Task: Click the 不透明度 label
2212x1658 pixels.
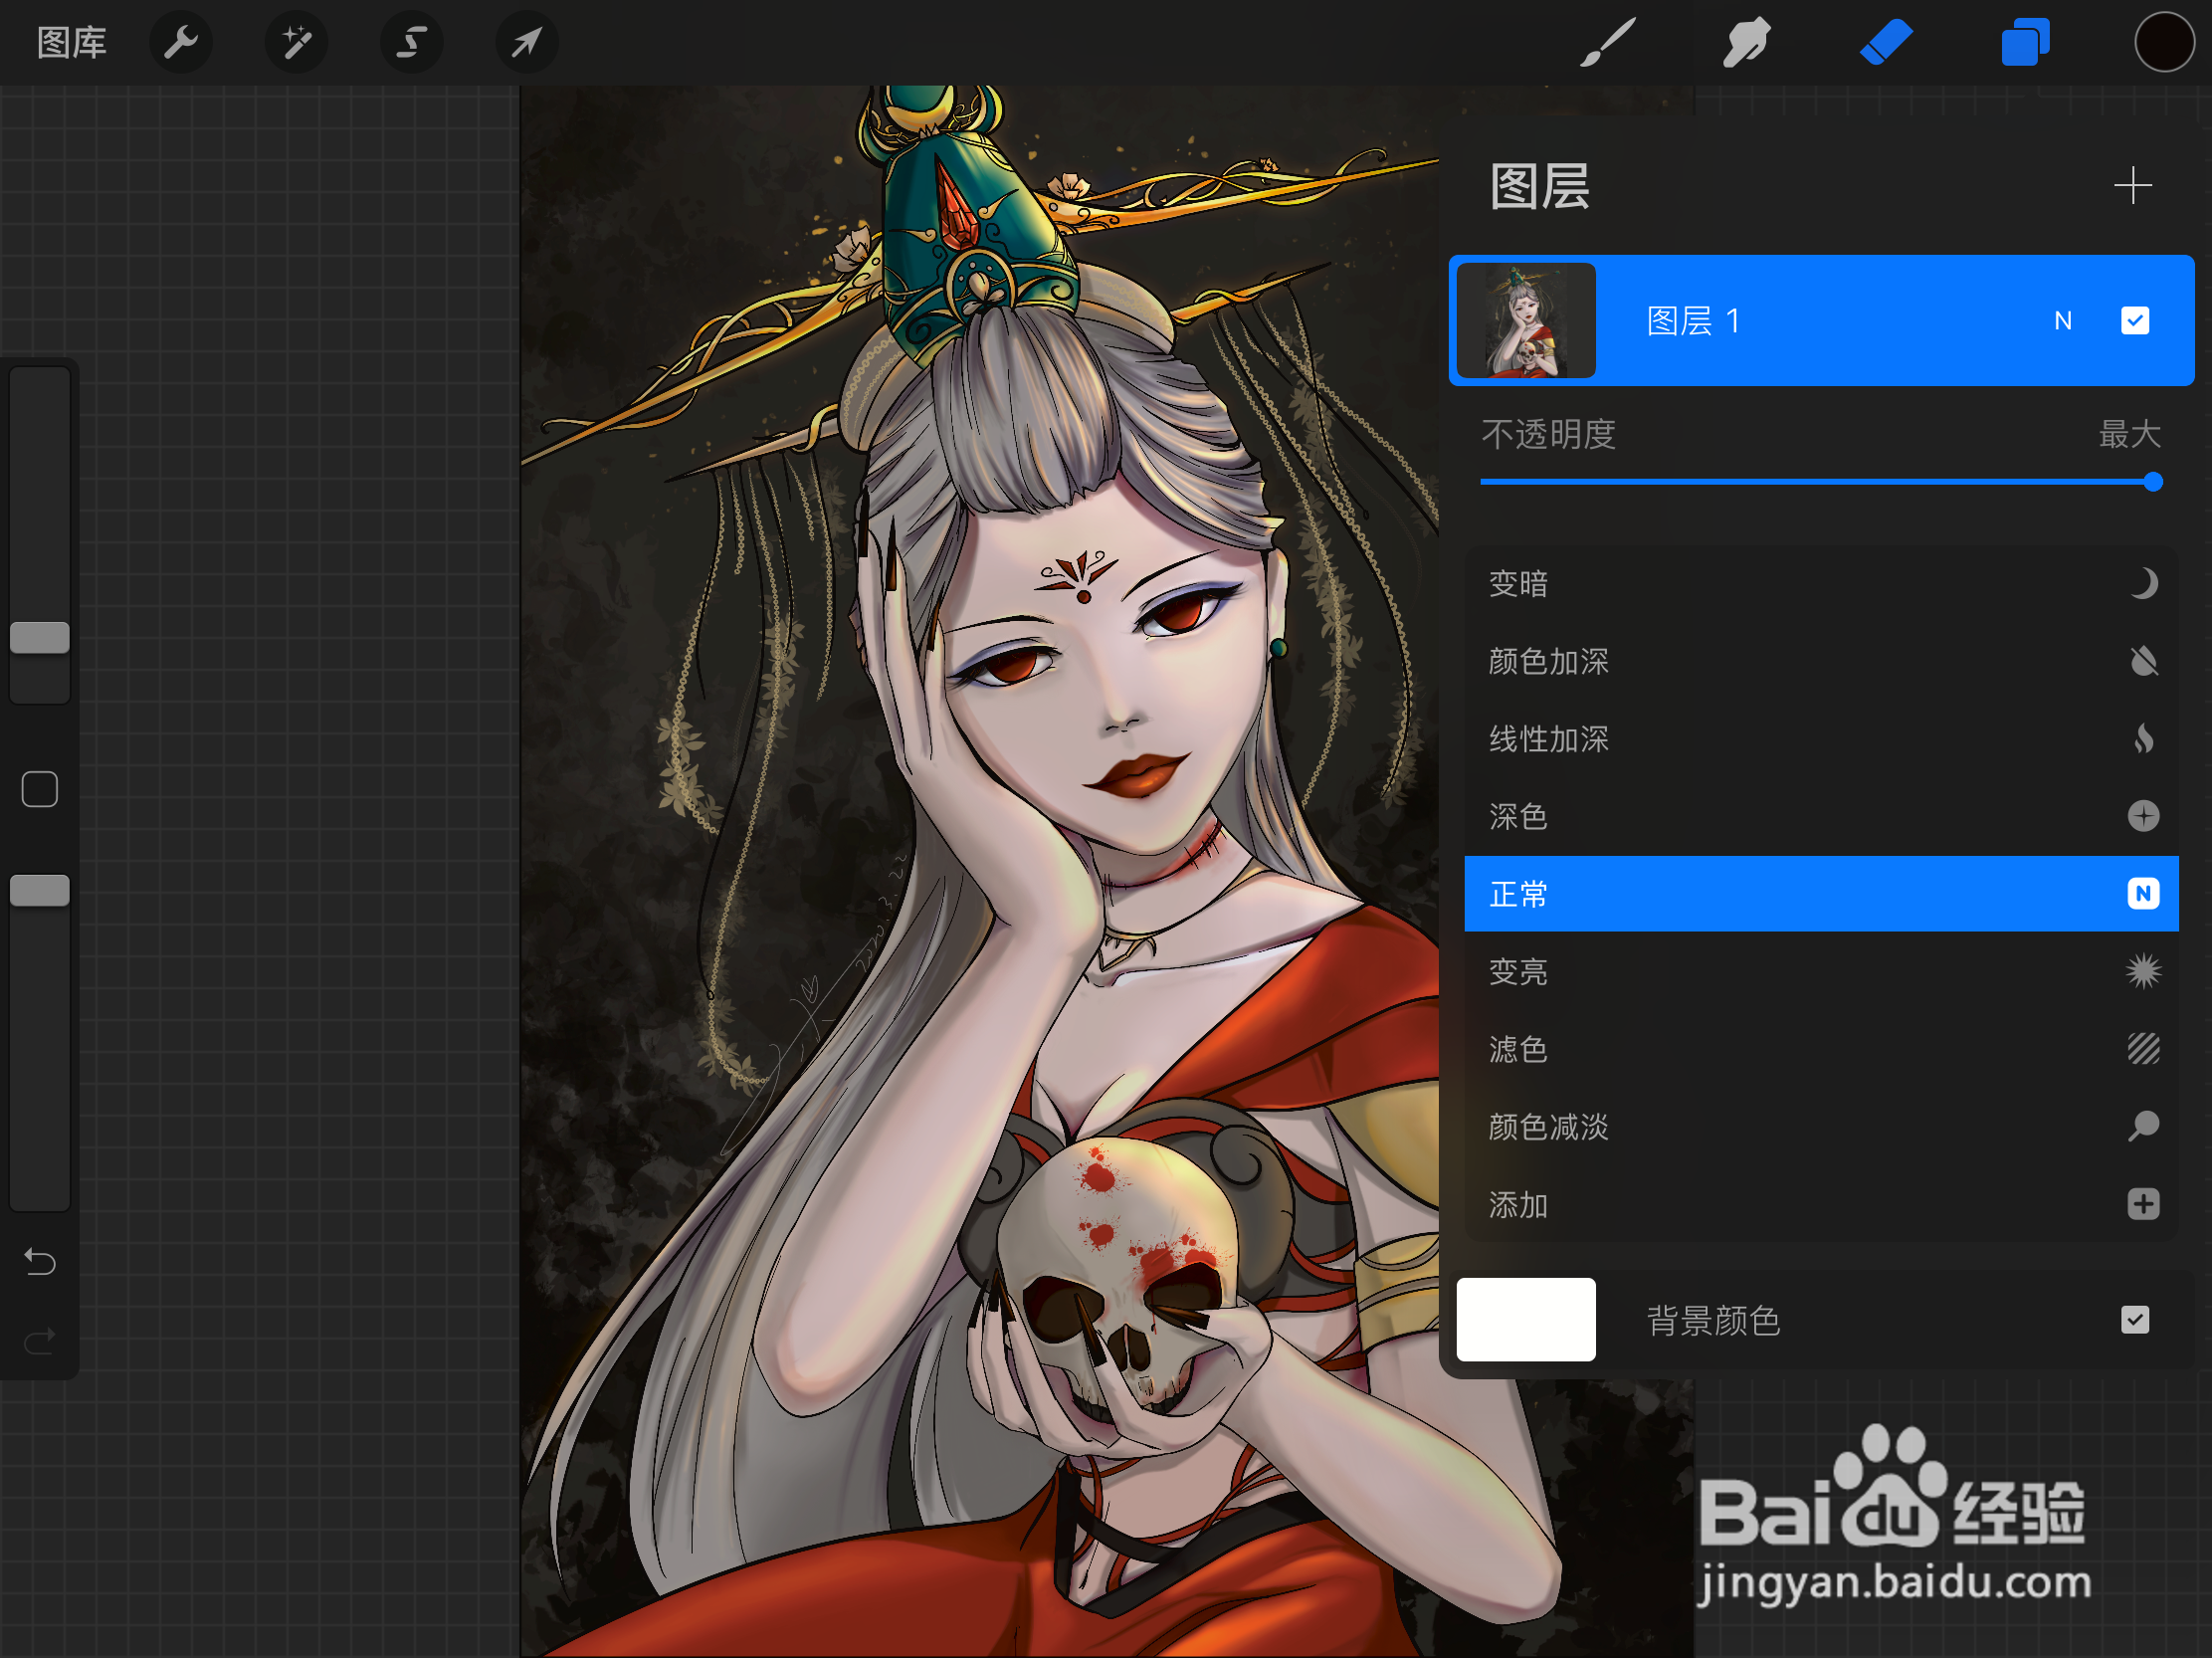Action: click(x=1548, y=435)
